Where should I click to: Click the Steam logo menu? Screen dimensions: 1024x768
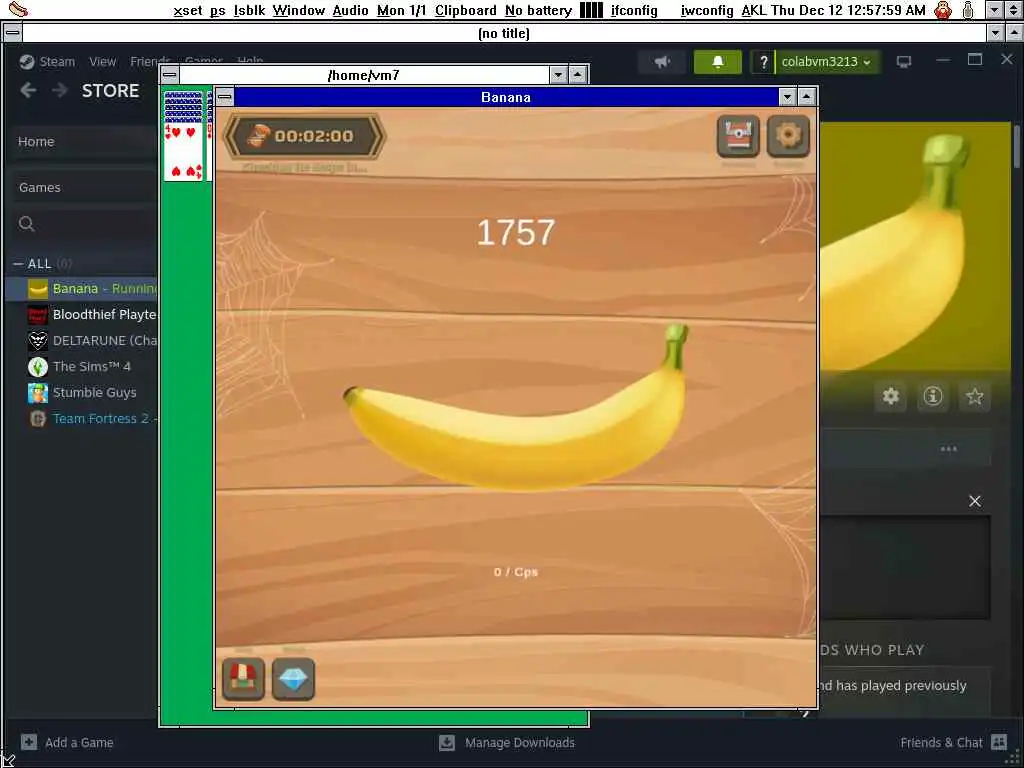pos(46,61)
